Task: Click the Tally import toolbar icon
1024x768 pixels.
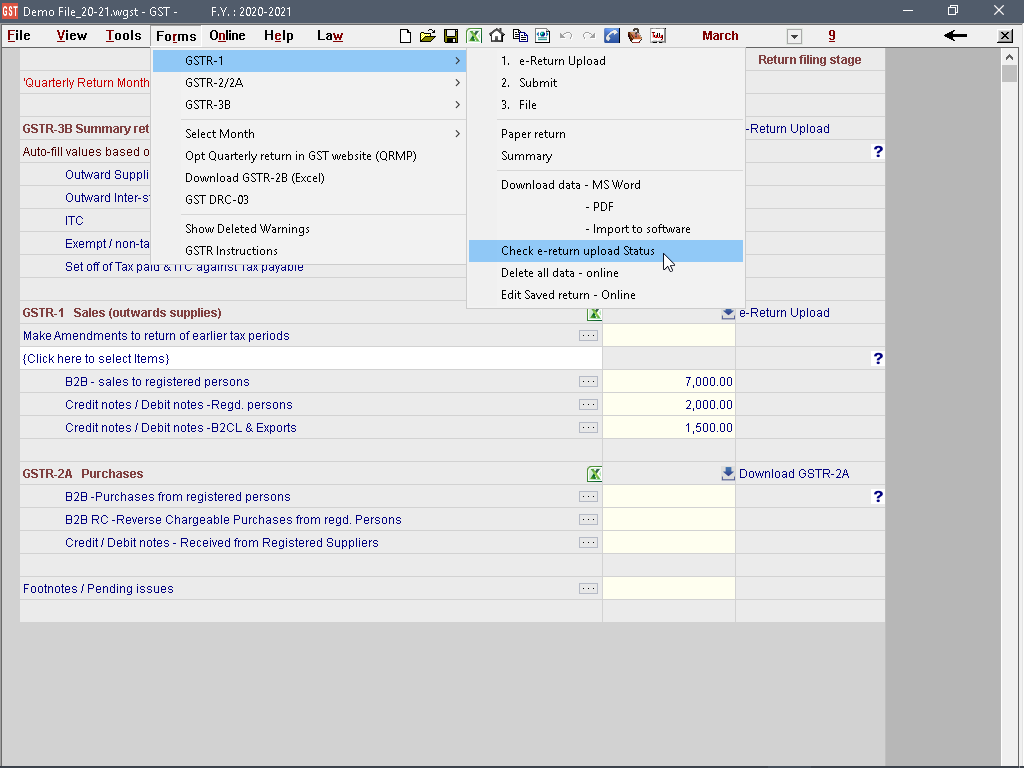Action: [657, 36]
